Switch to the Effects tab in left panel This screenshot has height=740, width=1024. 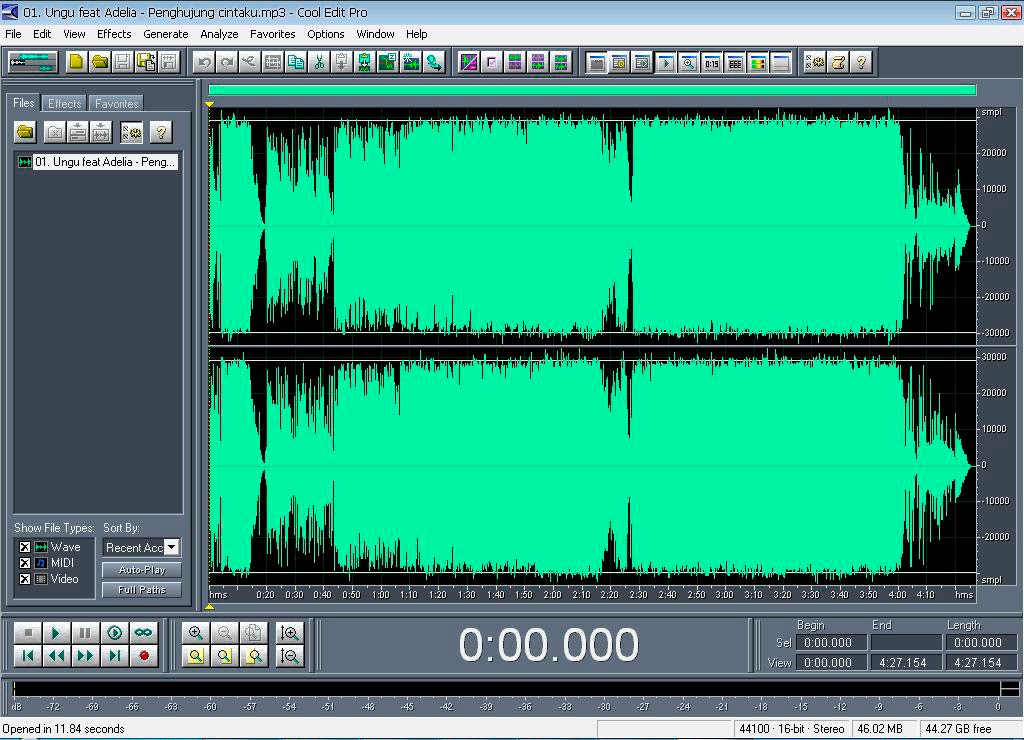click(65, 103)
